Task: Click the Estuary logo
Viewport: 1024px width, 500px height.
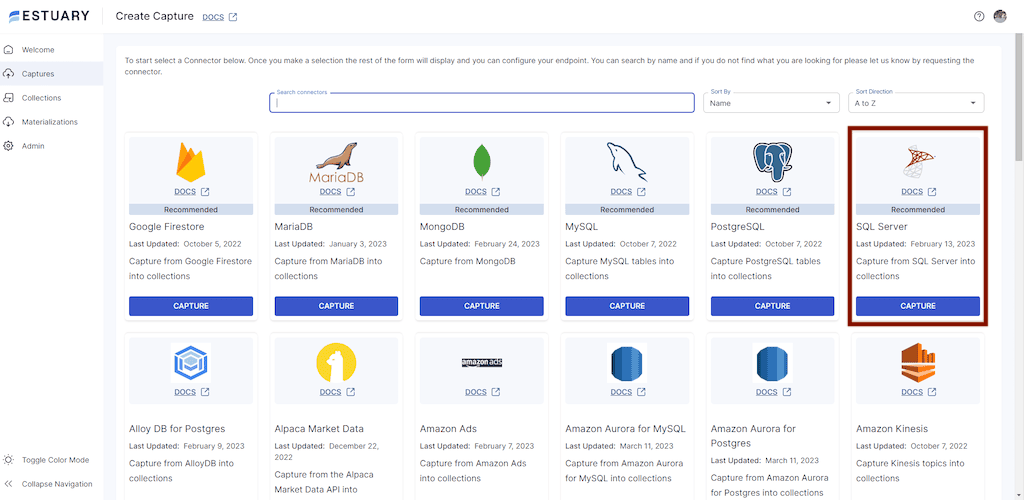Action: (49, 16)
